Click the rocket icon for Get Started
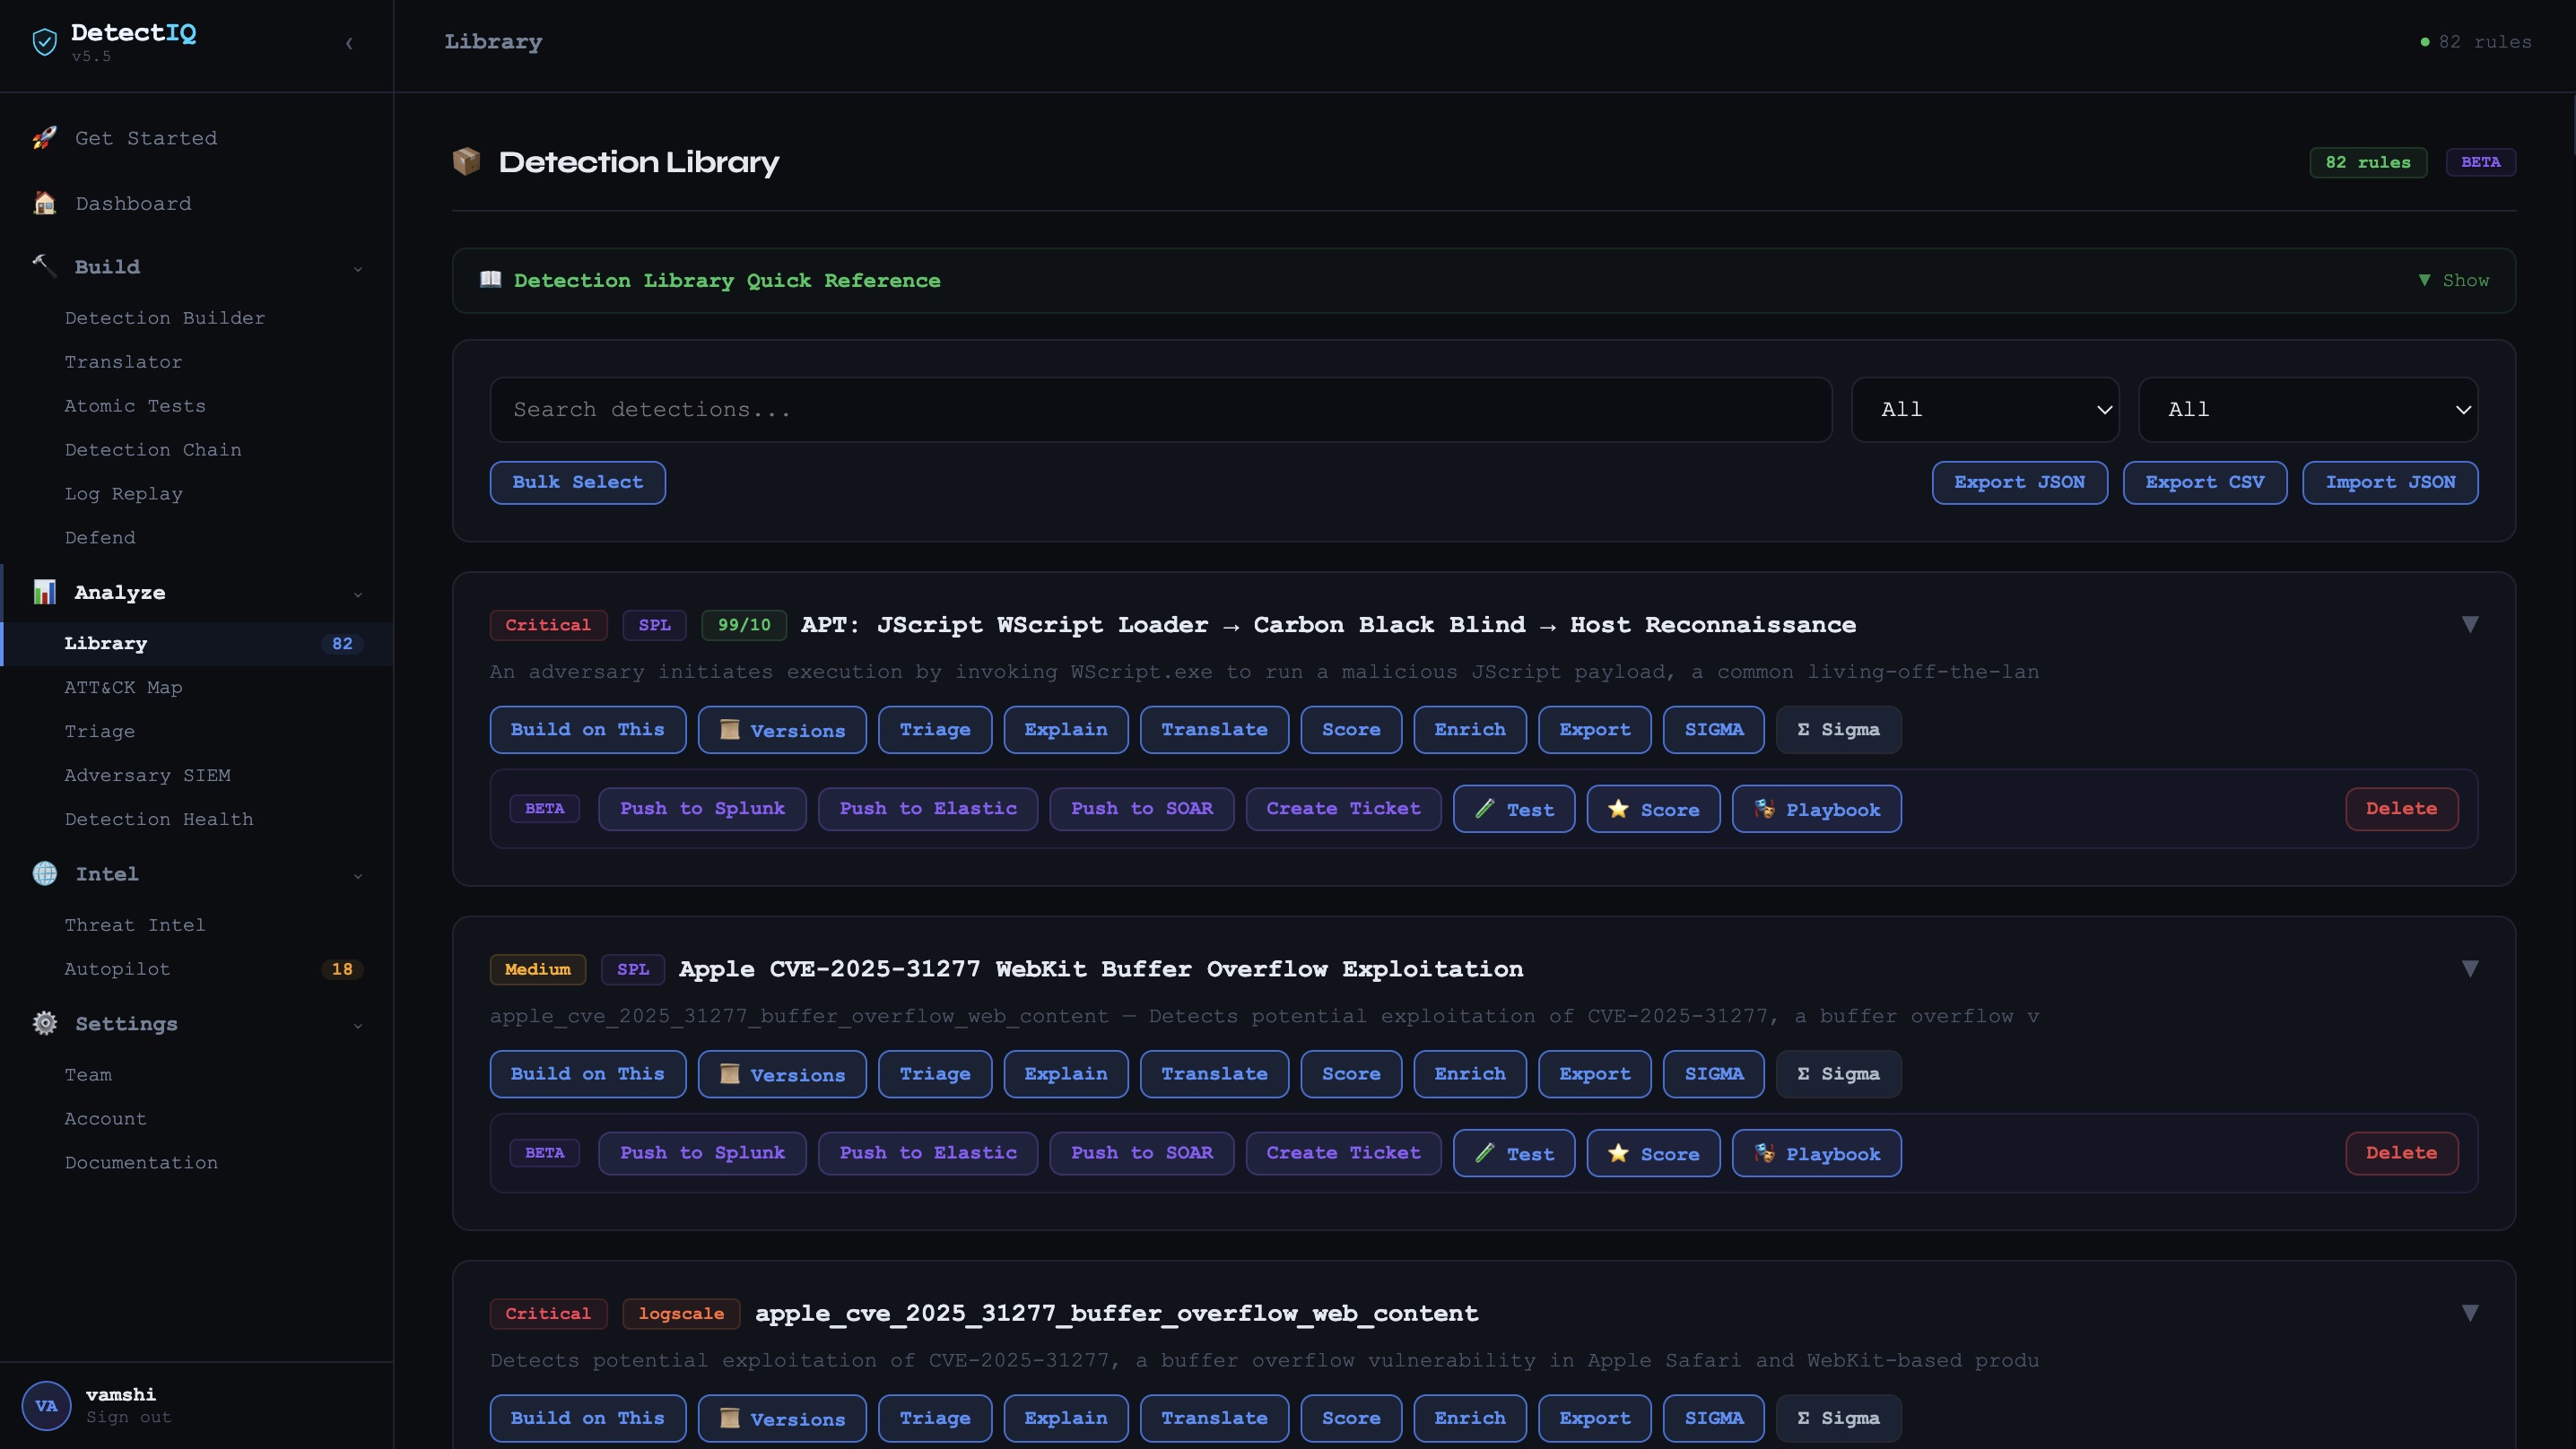This screenshot has height=1449, width=2576. click(44, 138)
